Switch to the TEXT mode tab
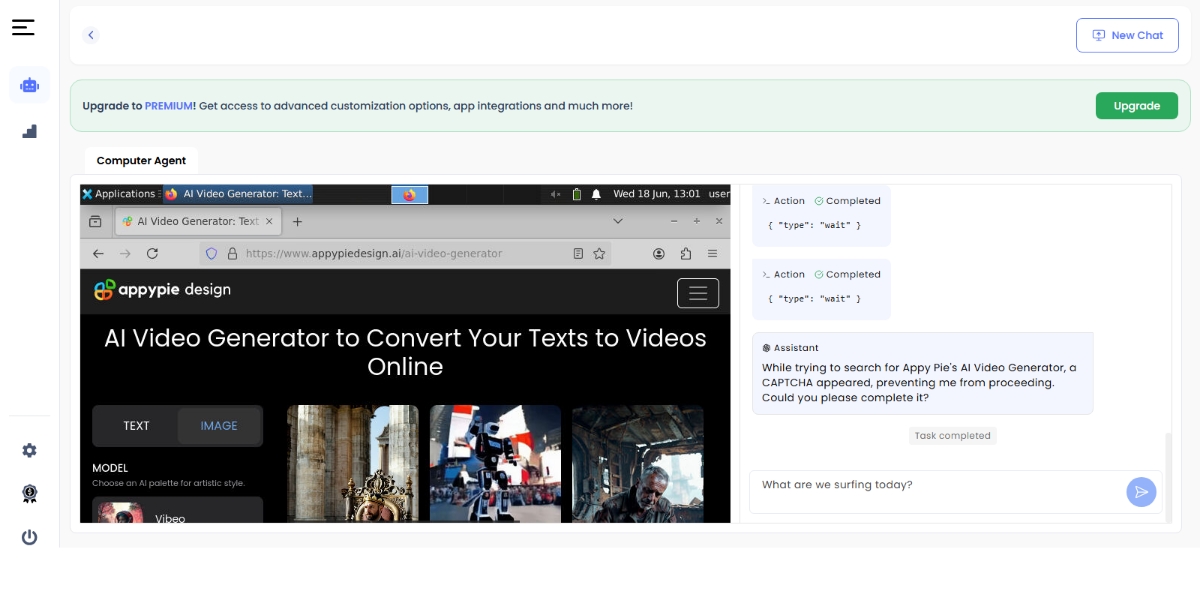 136,426
